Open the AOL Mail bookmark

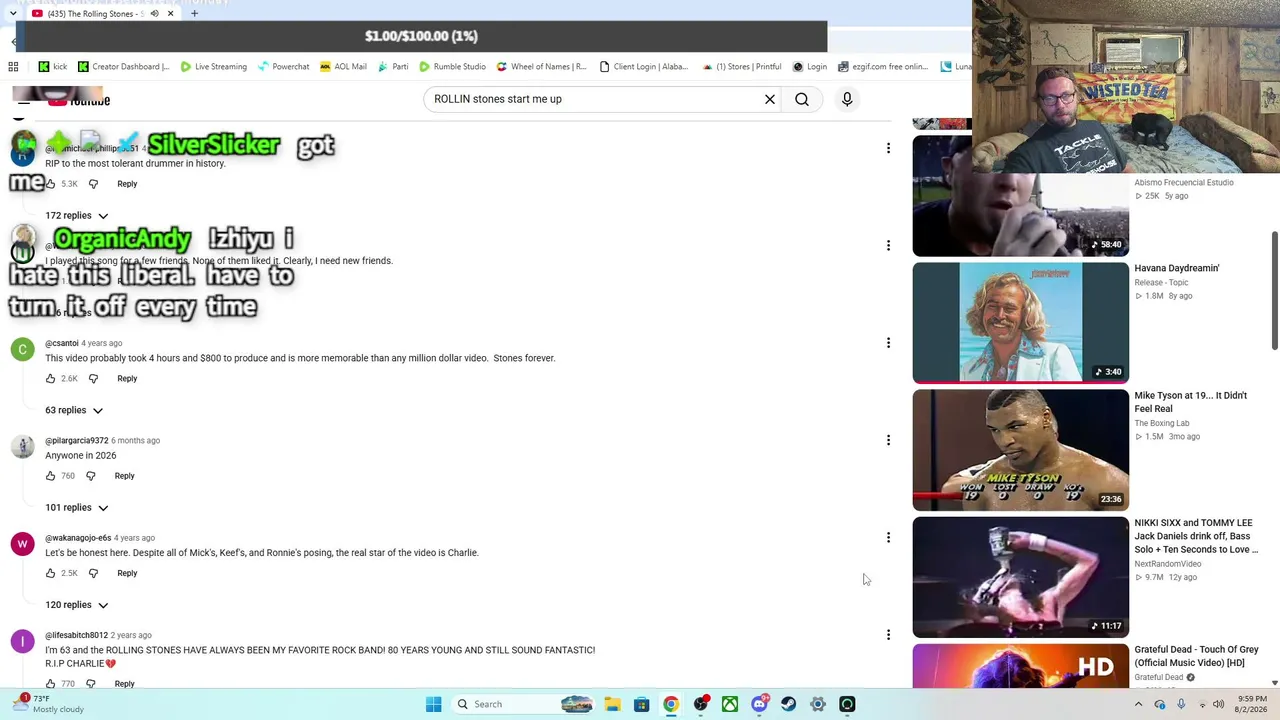[x=343, y=67]
